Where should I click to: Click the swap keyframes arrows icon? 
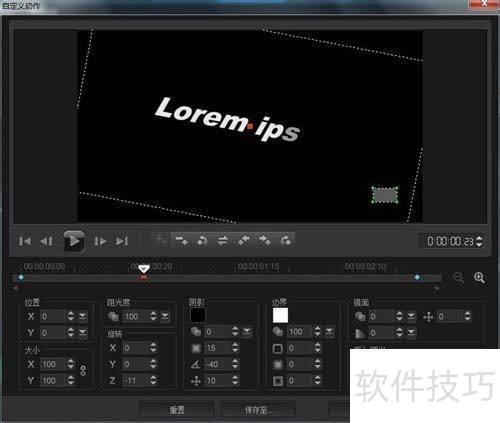[223, 240]
